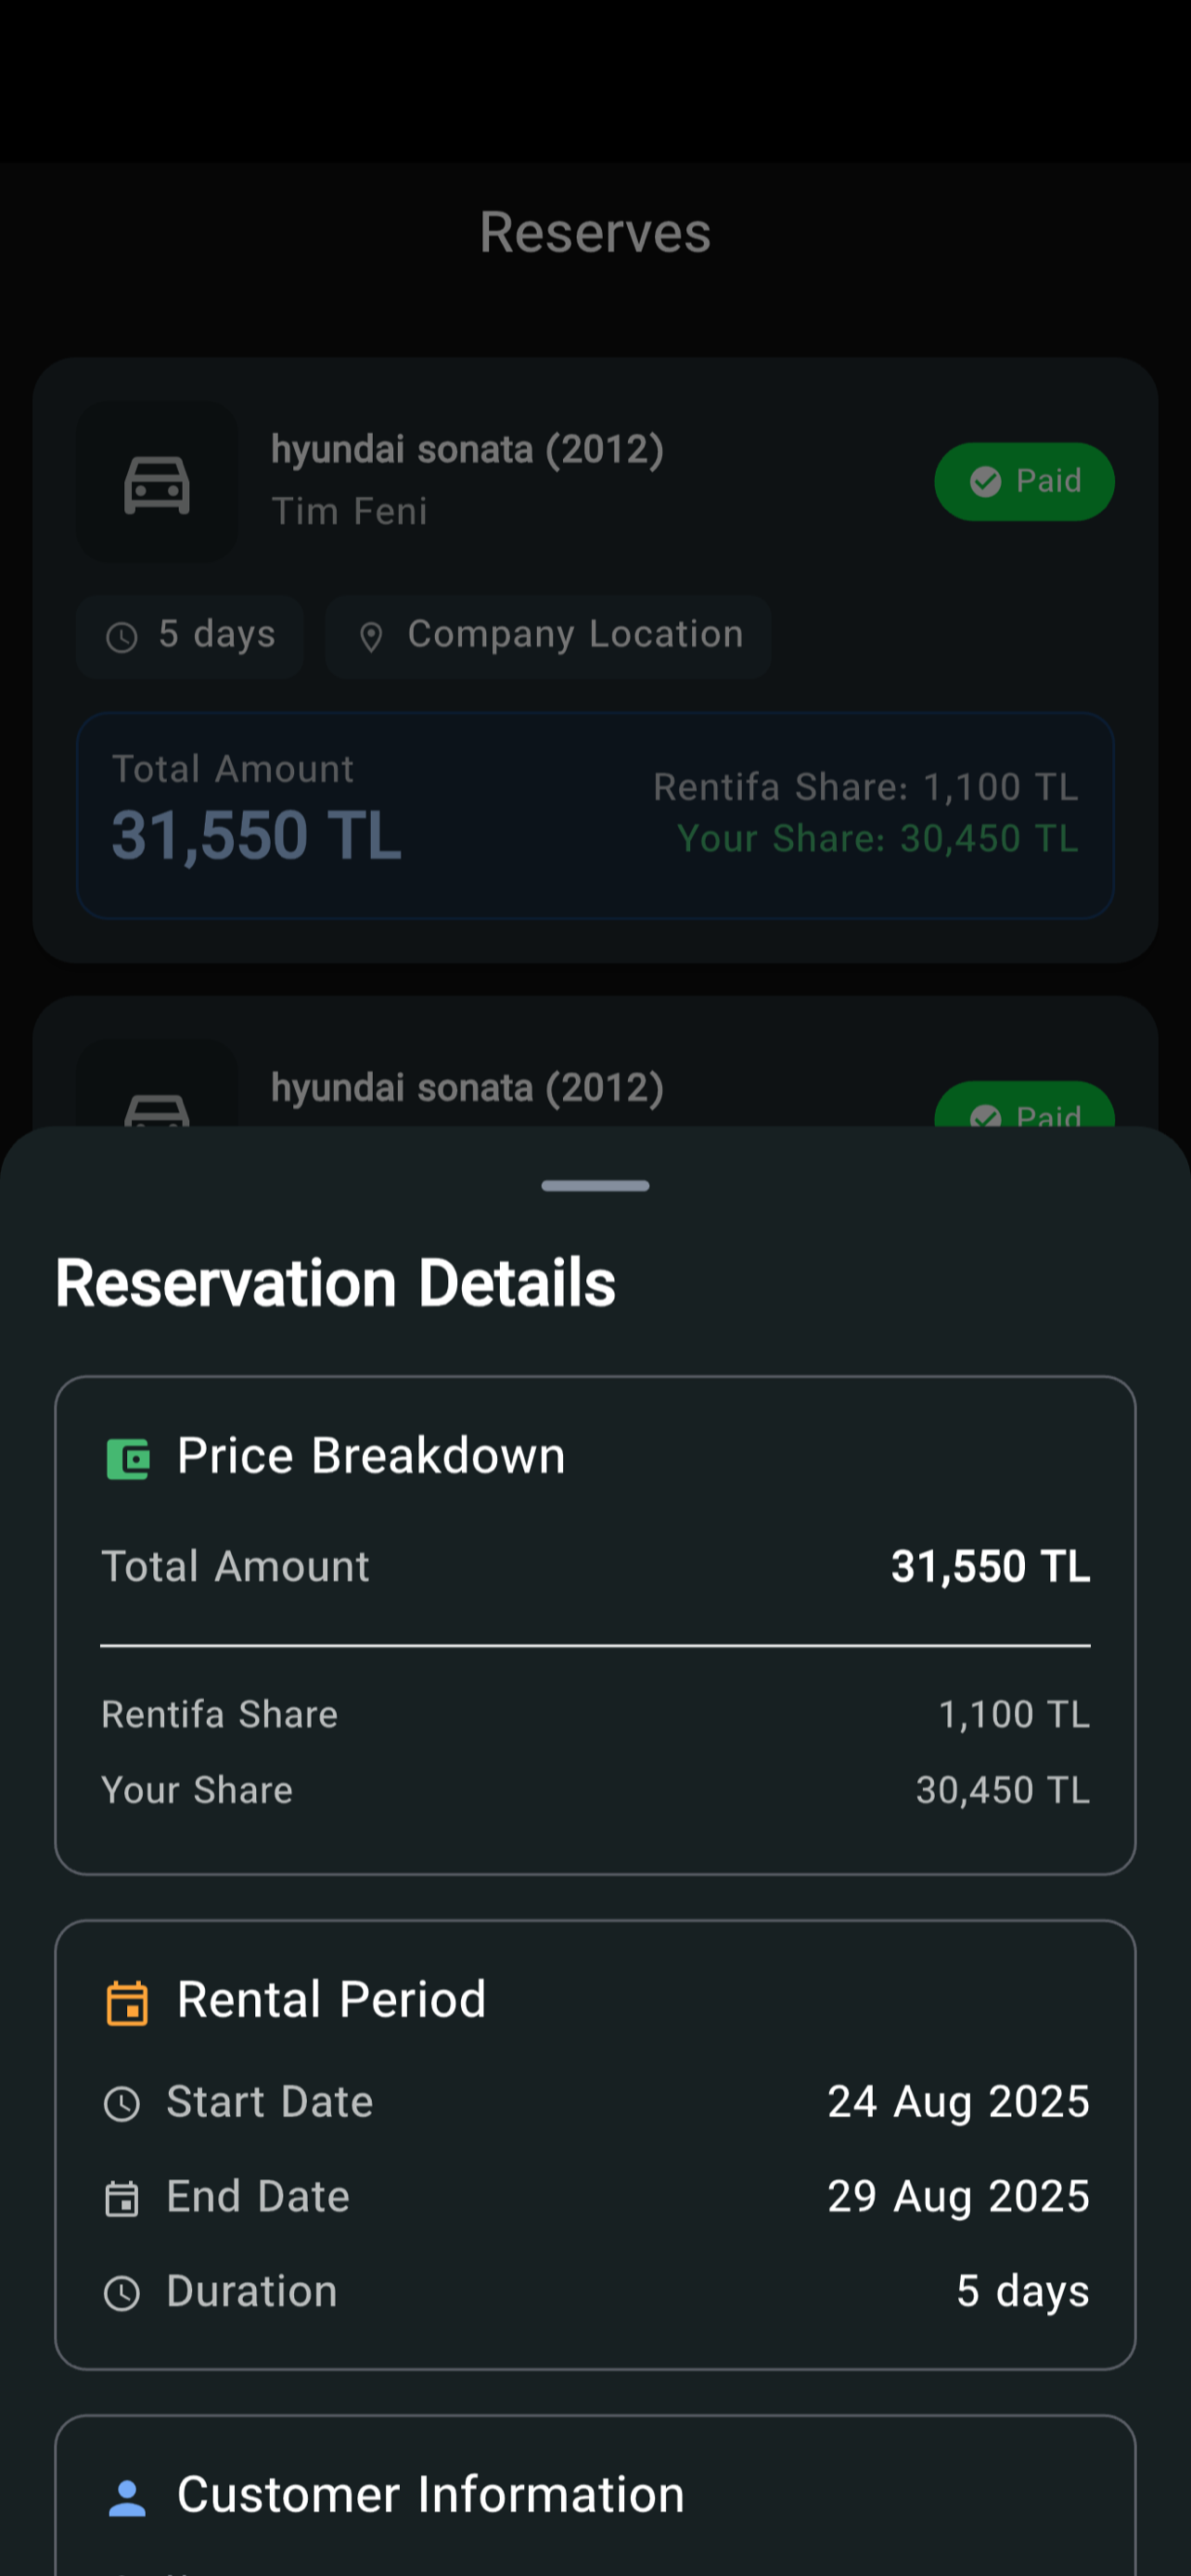Click the orange calendar icon beside Rental Period
The height and width of the screenshot is (2576, 1191).
tap(128, 2002)
